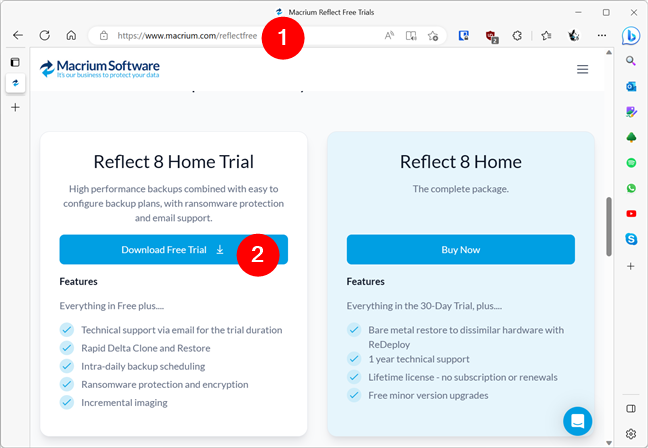The image size is (648, 448).
Task: Open YouTube in the sidebar
Action: click(631, 214)
